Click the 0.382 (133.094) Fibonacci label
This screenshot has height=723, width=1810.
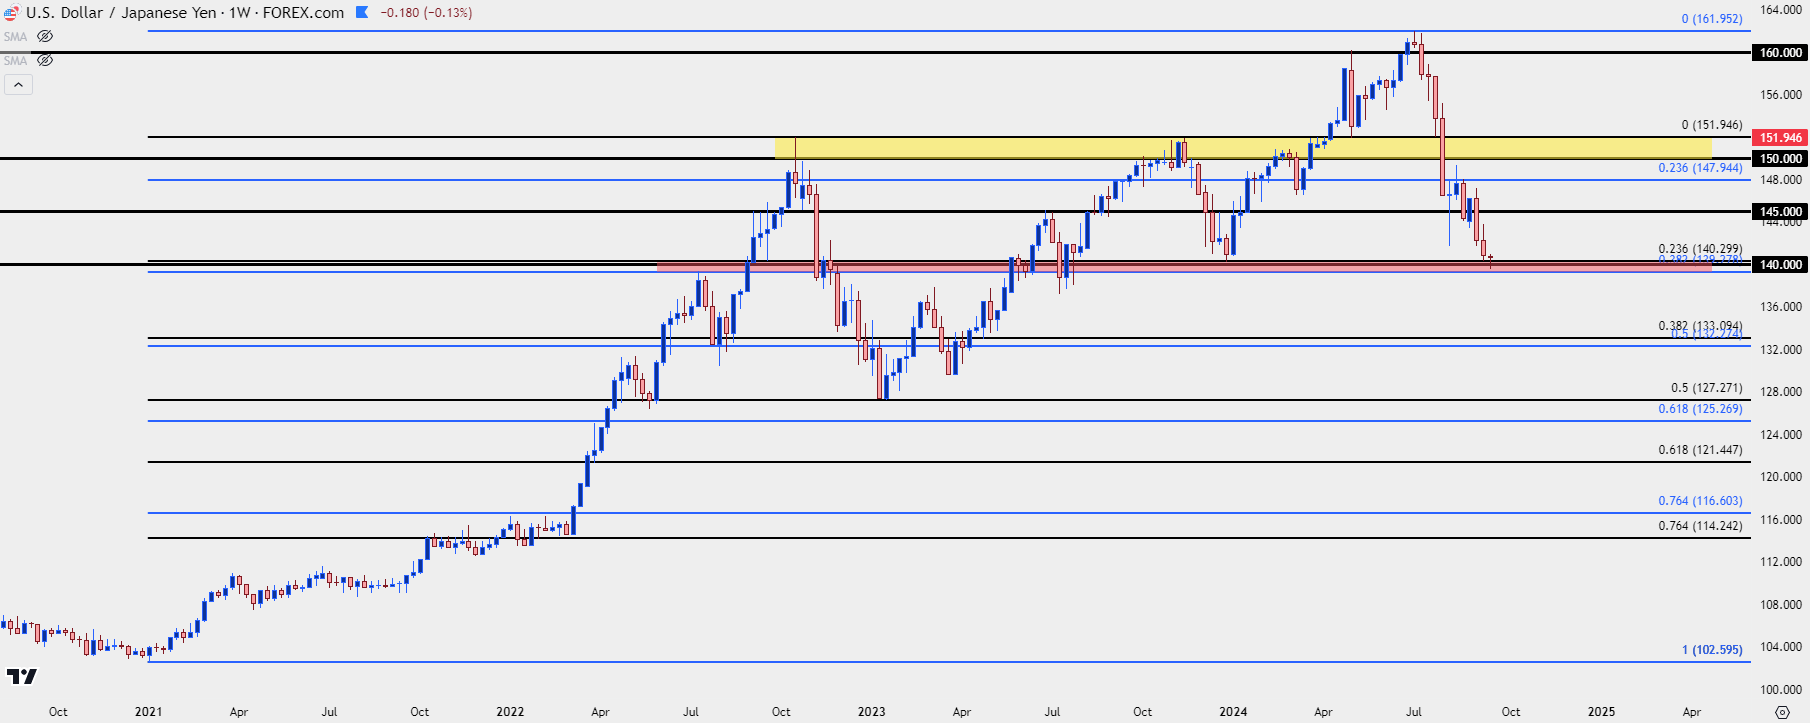click(x=1700, y=326)
